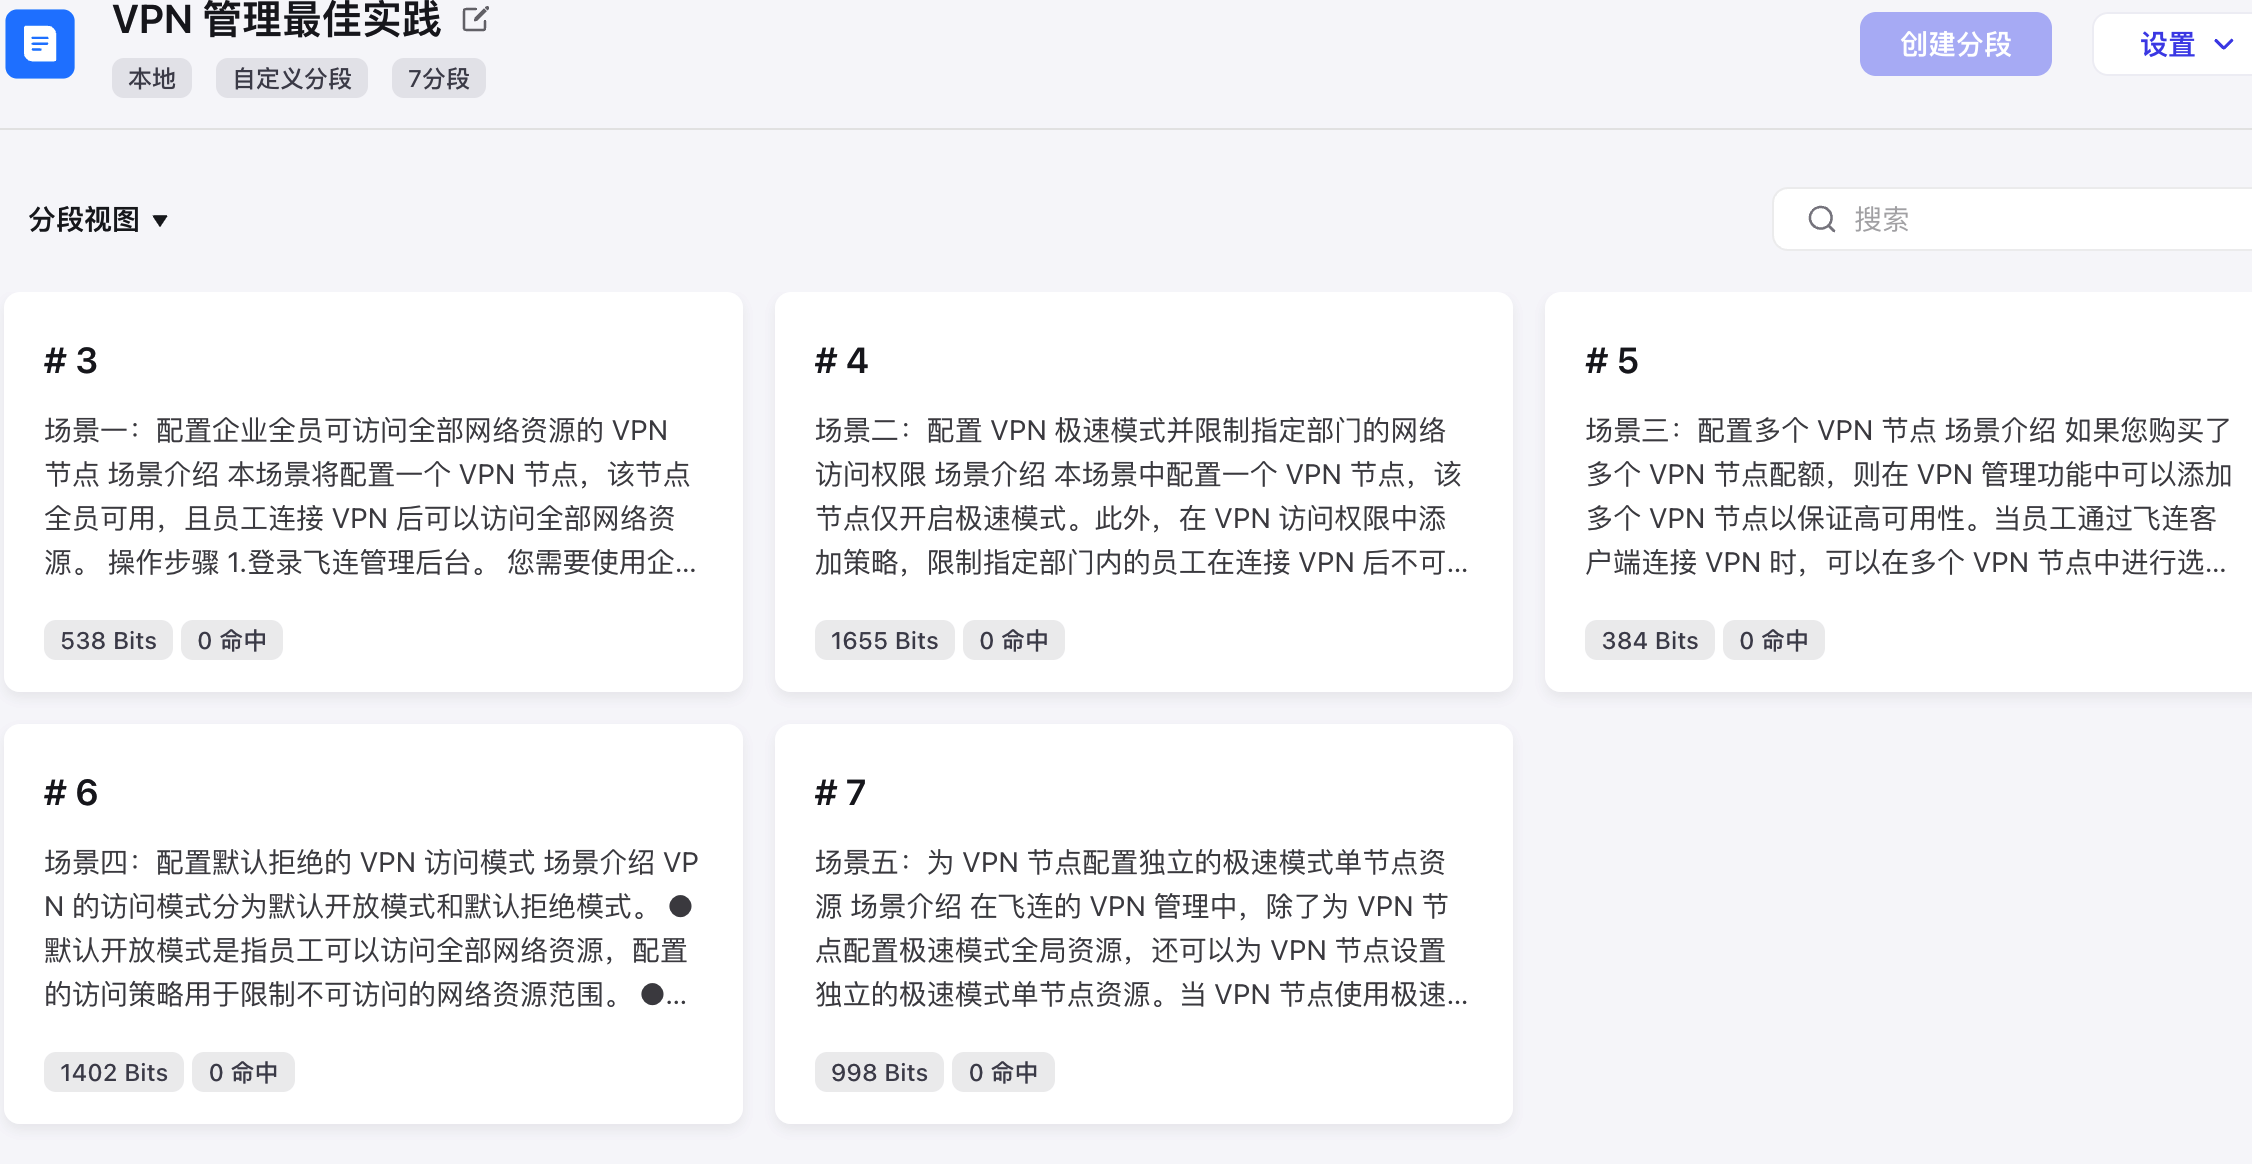Click the blue document icon
2252x1164 pixels.
40,43
